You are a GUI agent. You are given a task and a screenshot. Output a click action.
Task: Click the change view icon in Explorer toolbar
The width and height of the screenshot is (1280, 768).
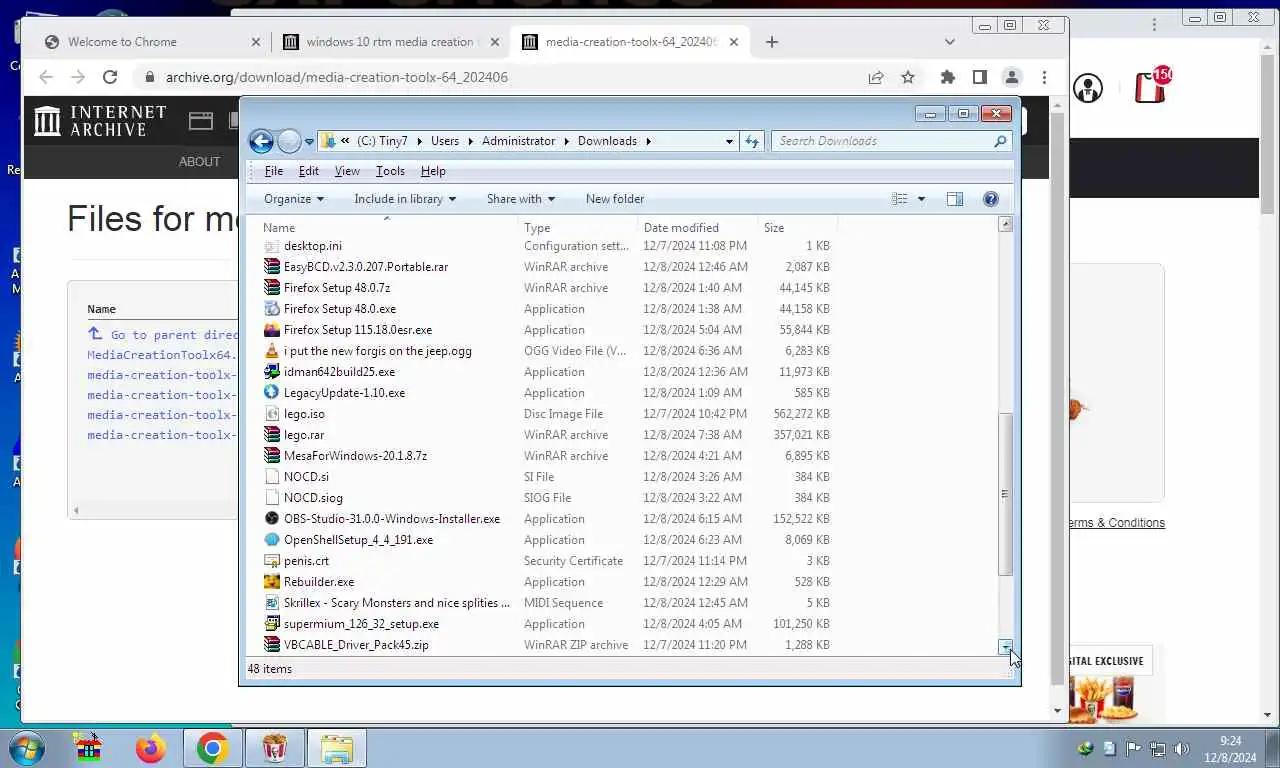[899, 199]
